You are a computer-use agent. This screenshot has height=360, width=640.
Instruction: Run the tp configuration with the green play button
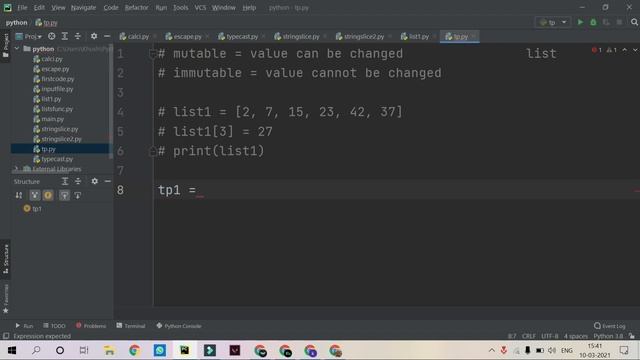click(580, 22)
